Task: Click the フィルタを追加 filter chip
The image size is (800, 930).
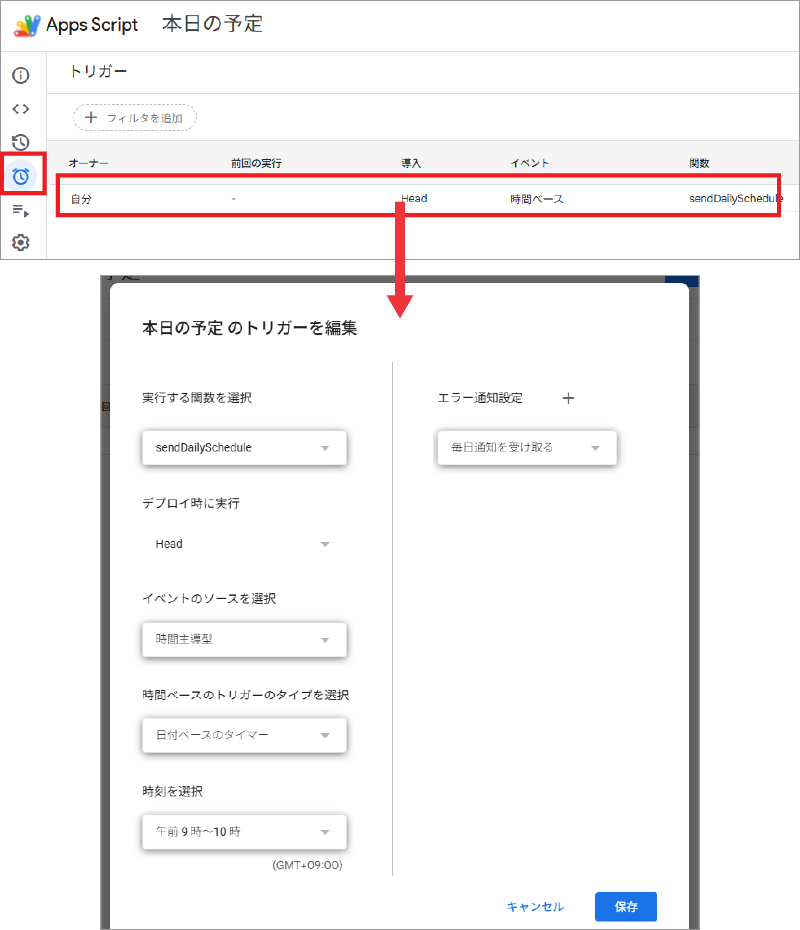Action: pos(135,117)
